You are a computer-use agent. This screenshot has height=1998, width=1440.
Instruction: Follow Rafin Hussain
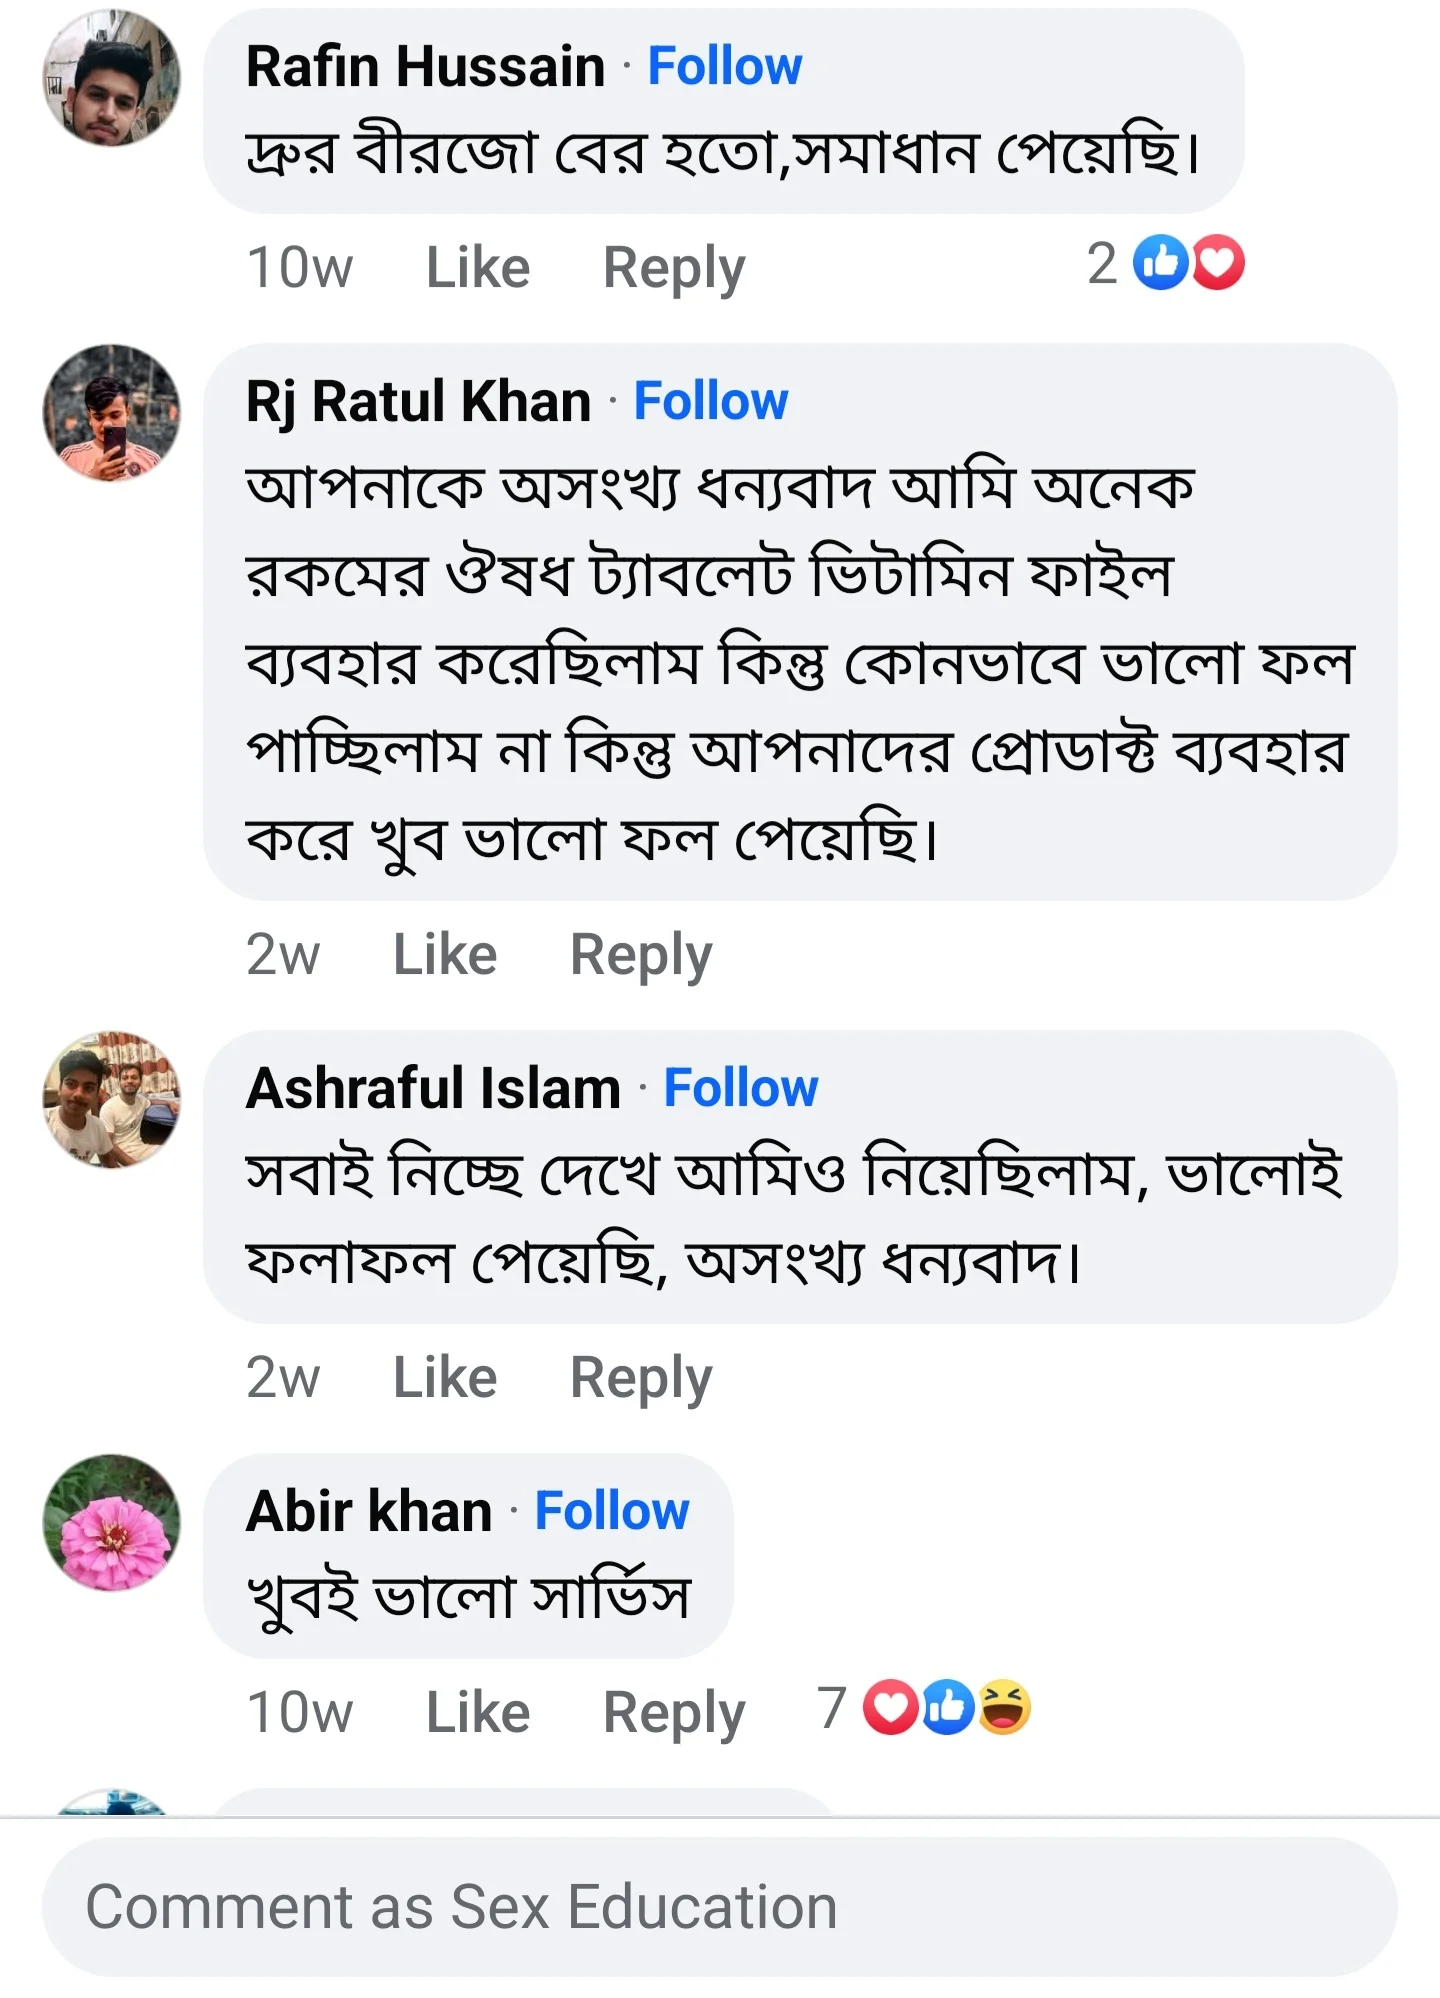[x=723, y=66]
